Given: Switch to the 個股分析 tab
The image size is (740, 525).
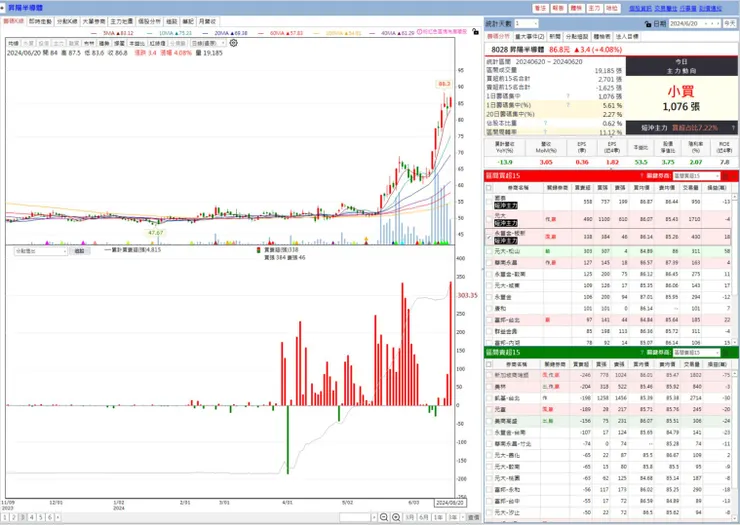Looking at the screenshot, I should (150, 22).
